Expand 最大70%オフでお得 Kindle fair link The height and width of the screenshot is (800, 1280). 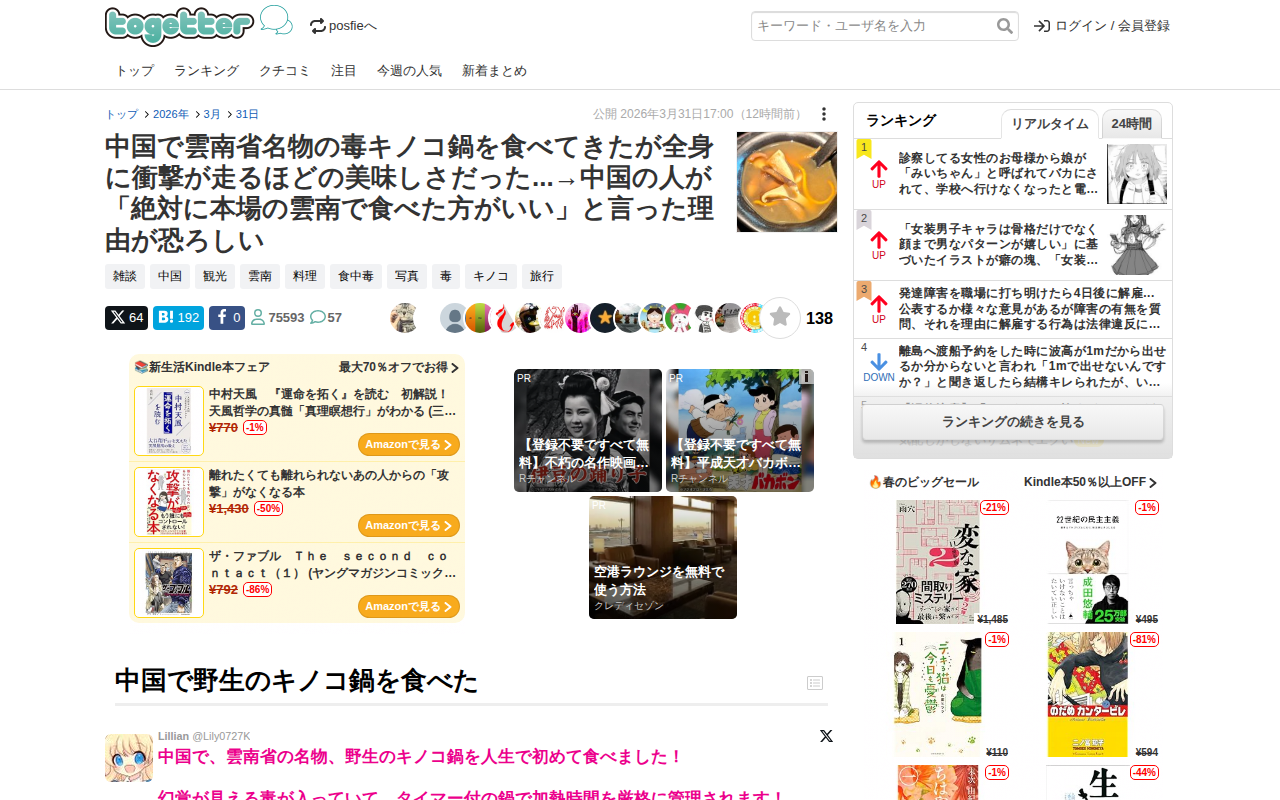coord(399,367)
